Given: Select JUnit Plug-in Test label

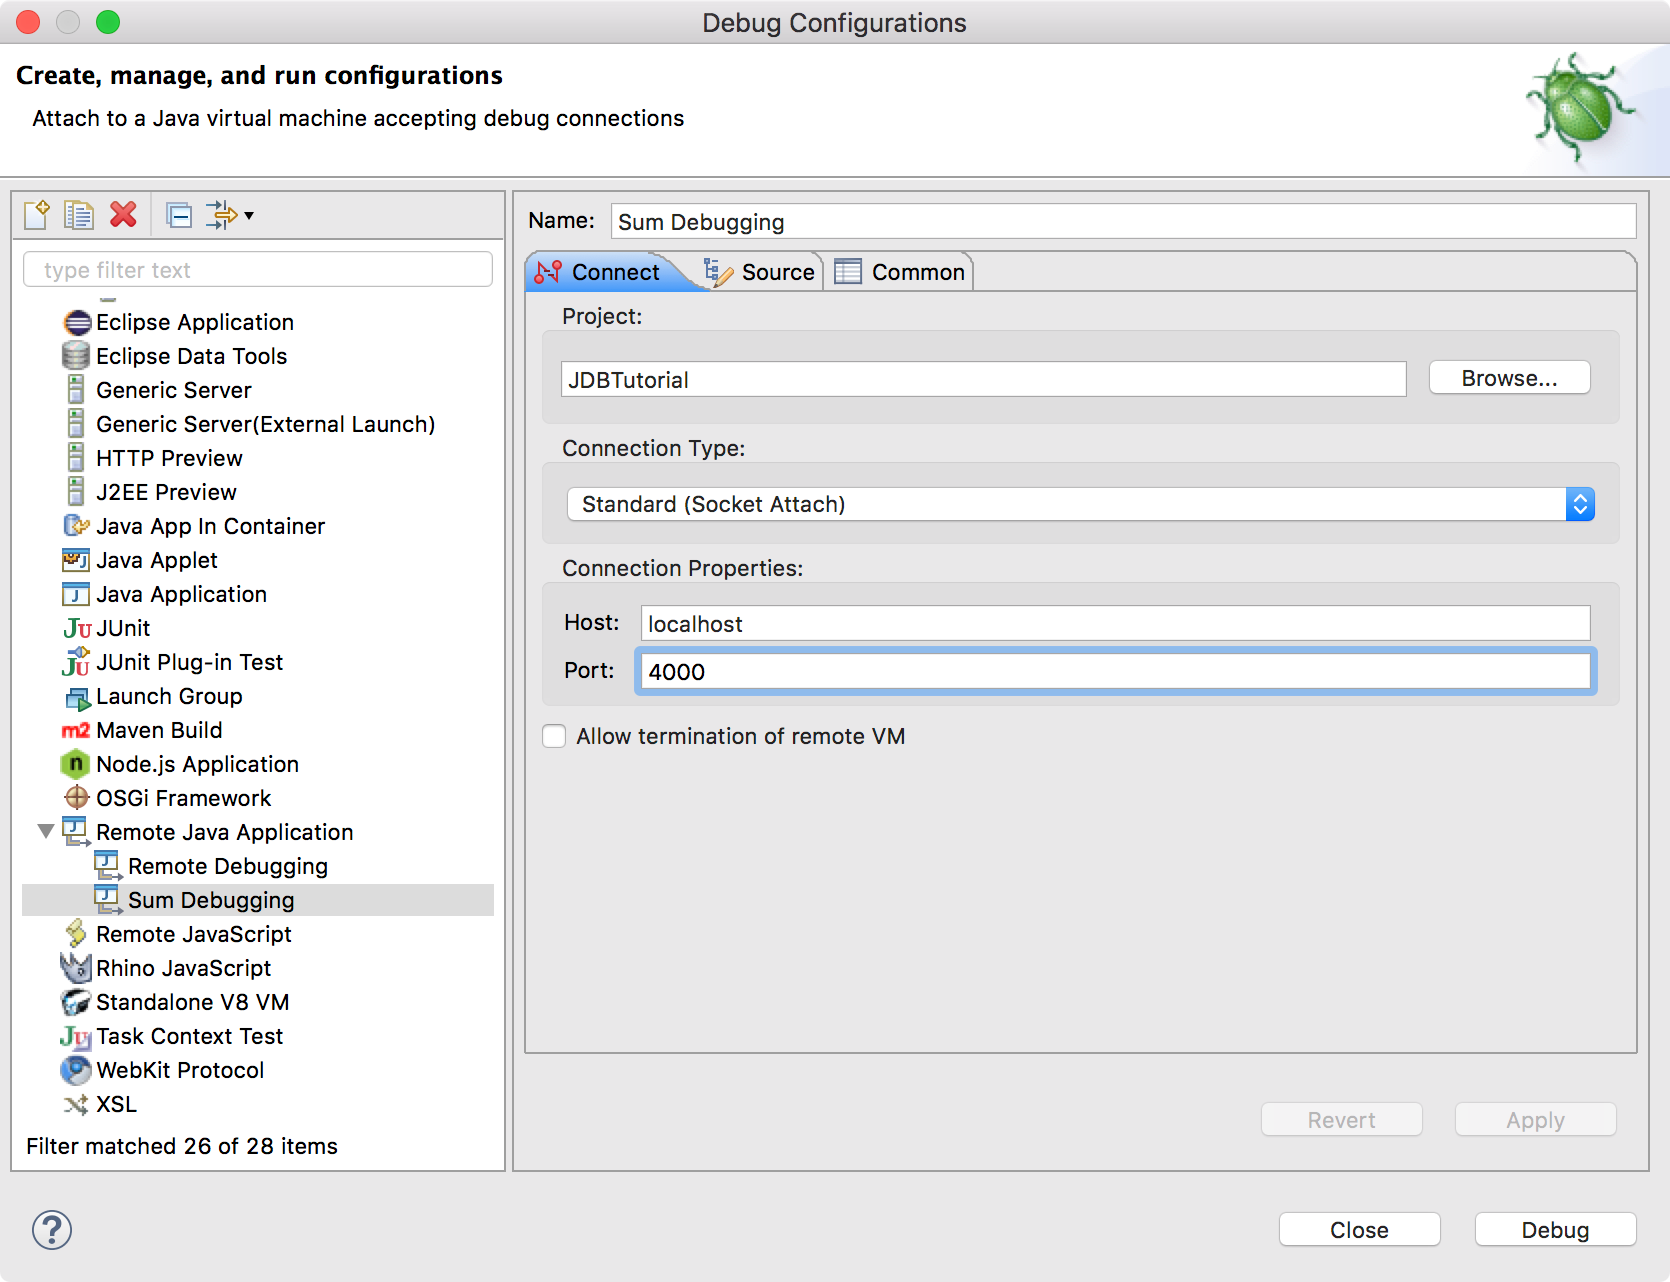Looking at the screenshot, I should coord(190,662).
